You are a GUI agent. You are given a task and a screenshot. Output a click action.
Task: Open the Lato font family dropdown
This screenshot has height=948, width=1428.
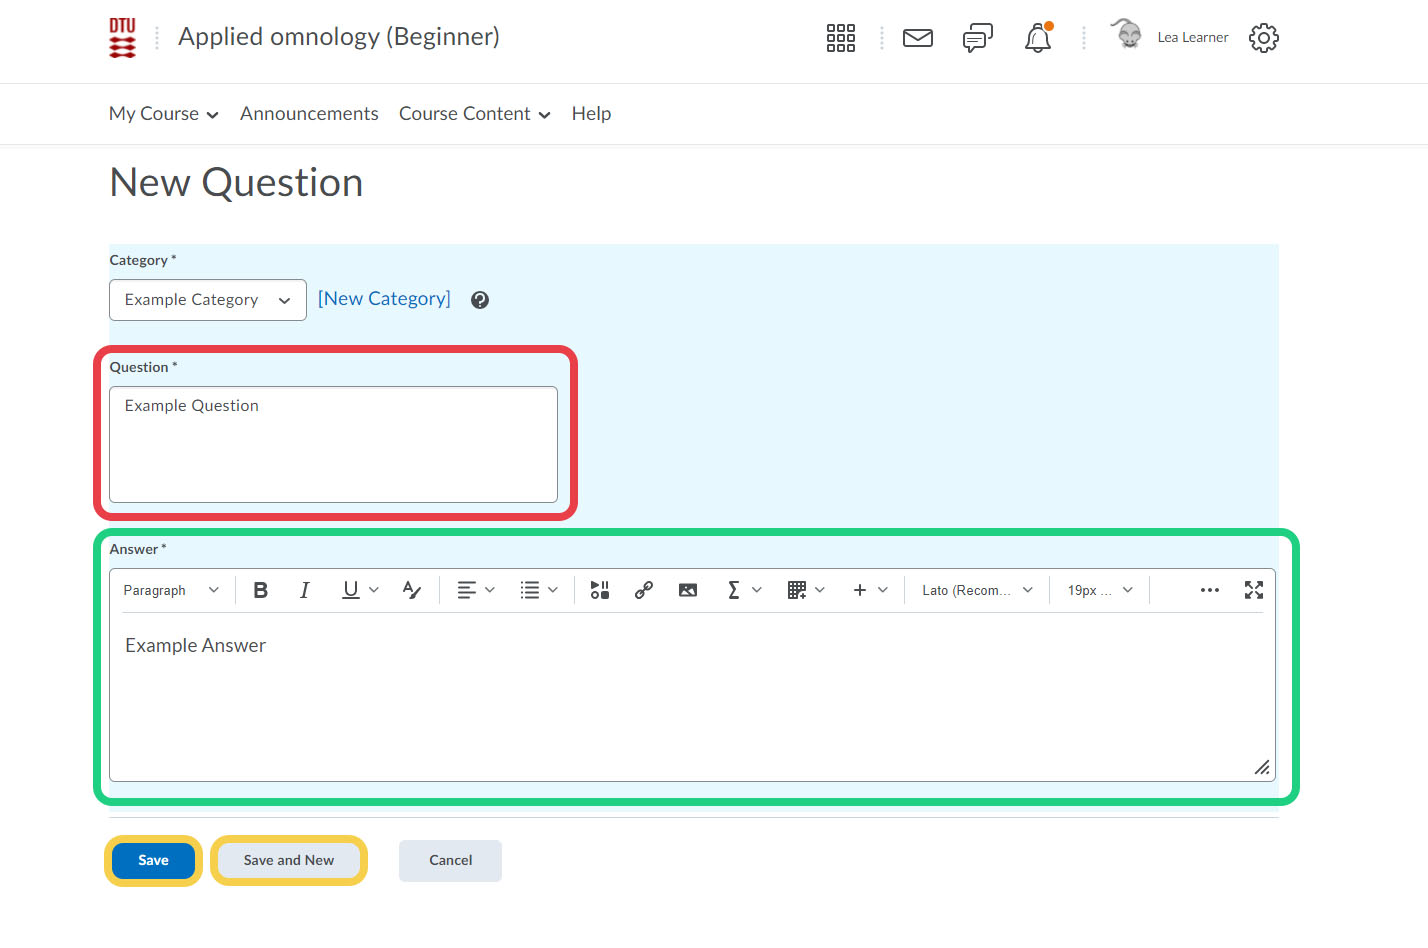click(977, 590)
